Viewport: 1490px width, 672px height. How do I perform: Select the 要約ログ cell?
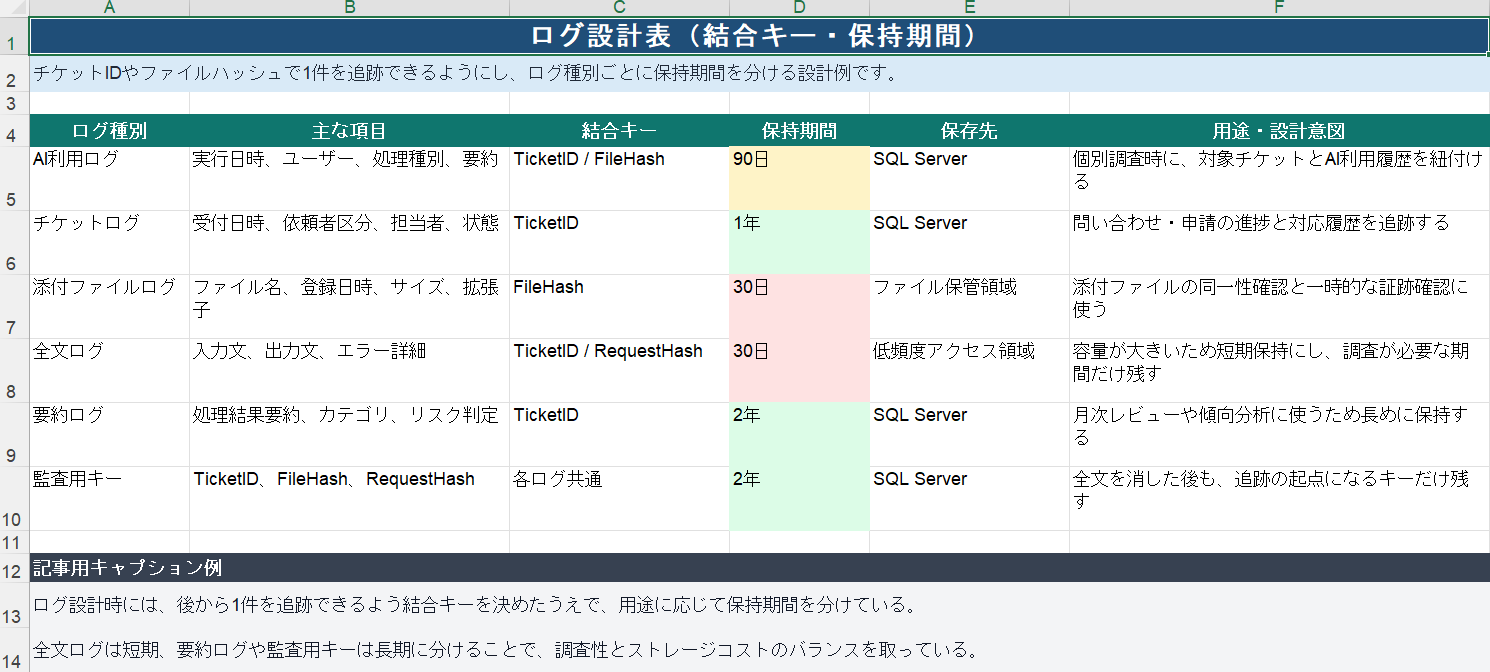pos(109,435)
